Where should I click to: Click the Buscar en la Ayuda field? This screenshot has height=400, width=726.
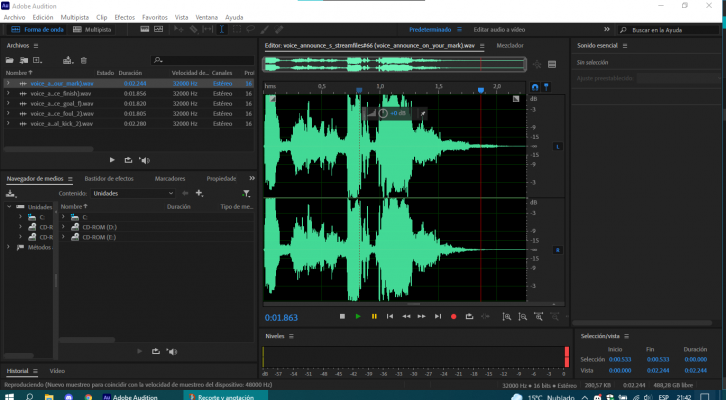pyautogui.click(x=669, y=30)
